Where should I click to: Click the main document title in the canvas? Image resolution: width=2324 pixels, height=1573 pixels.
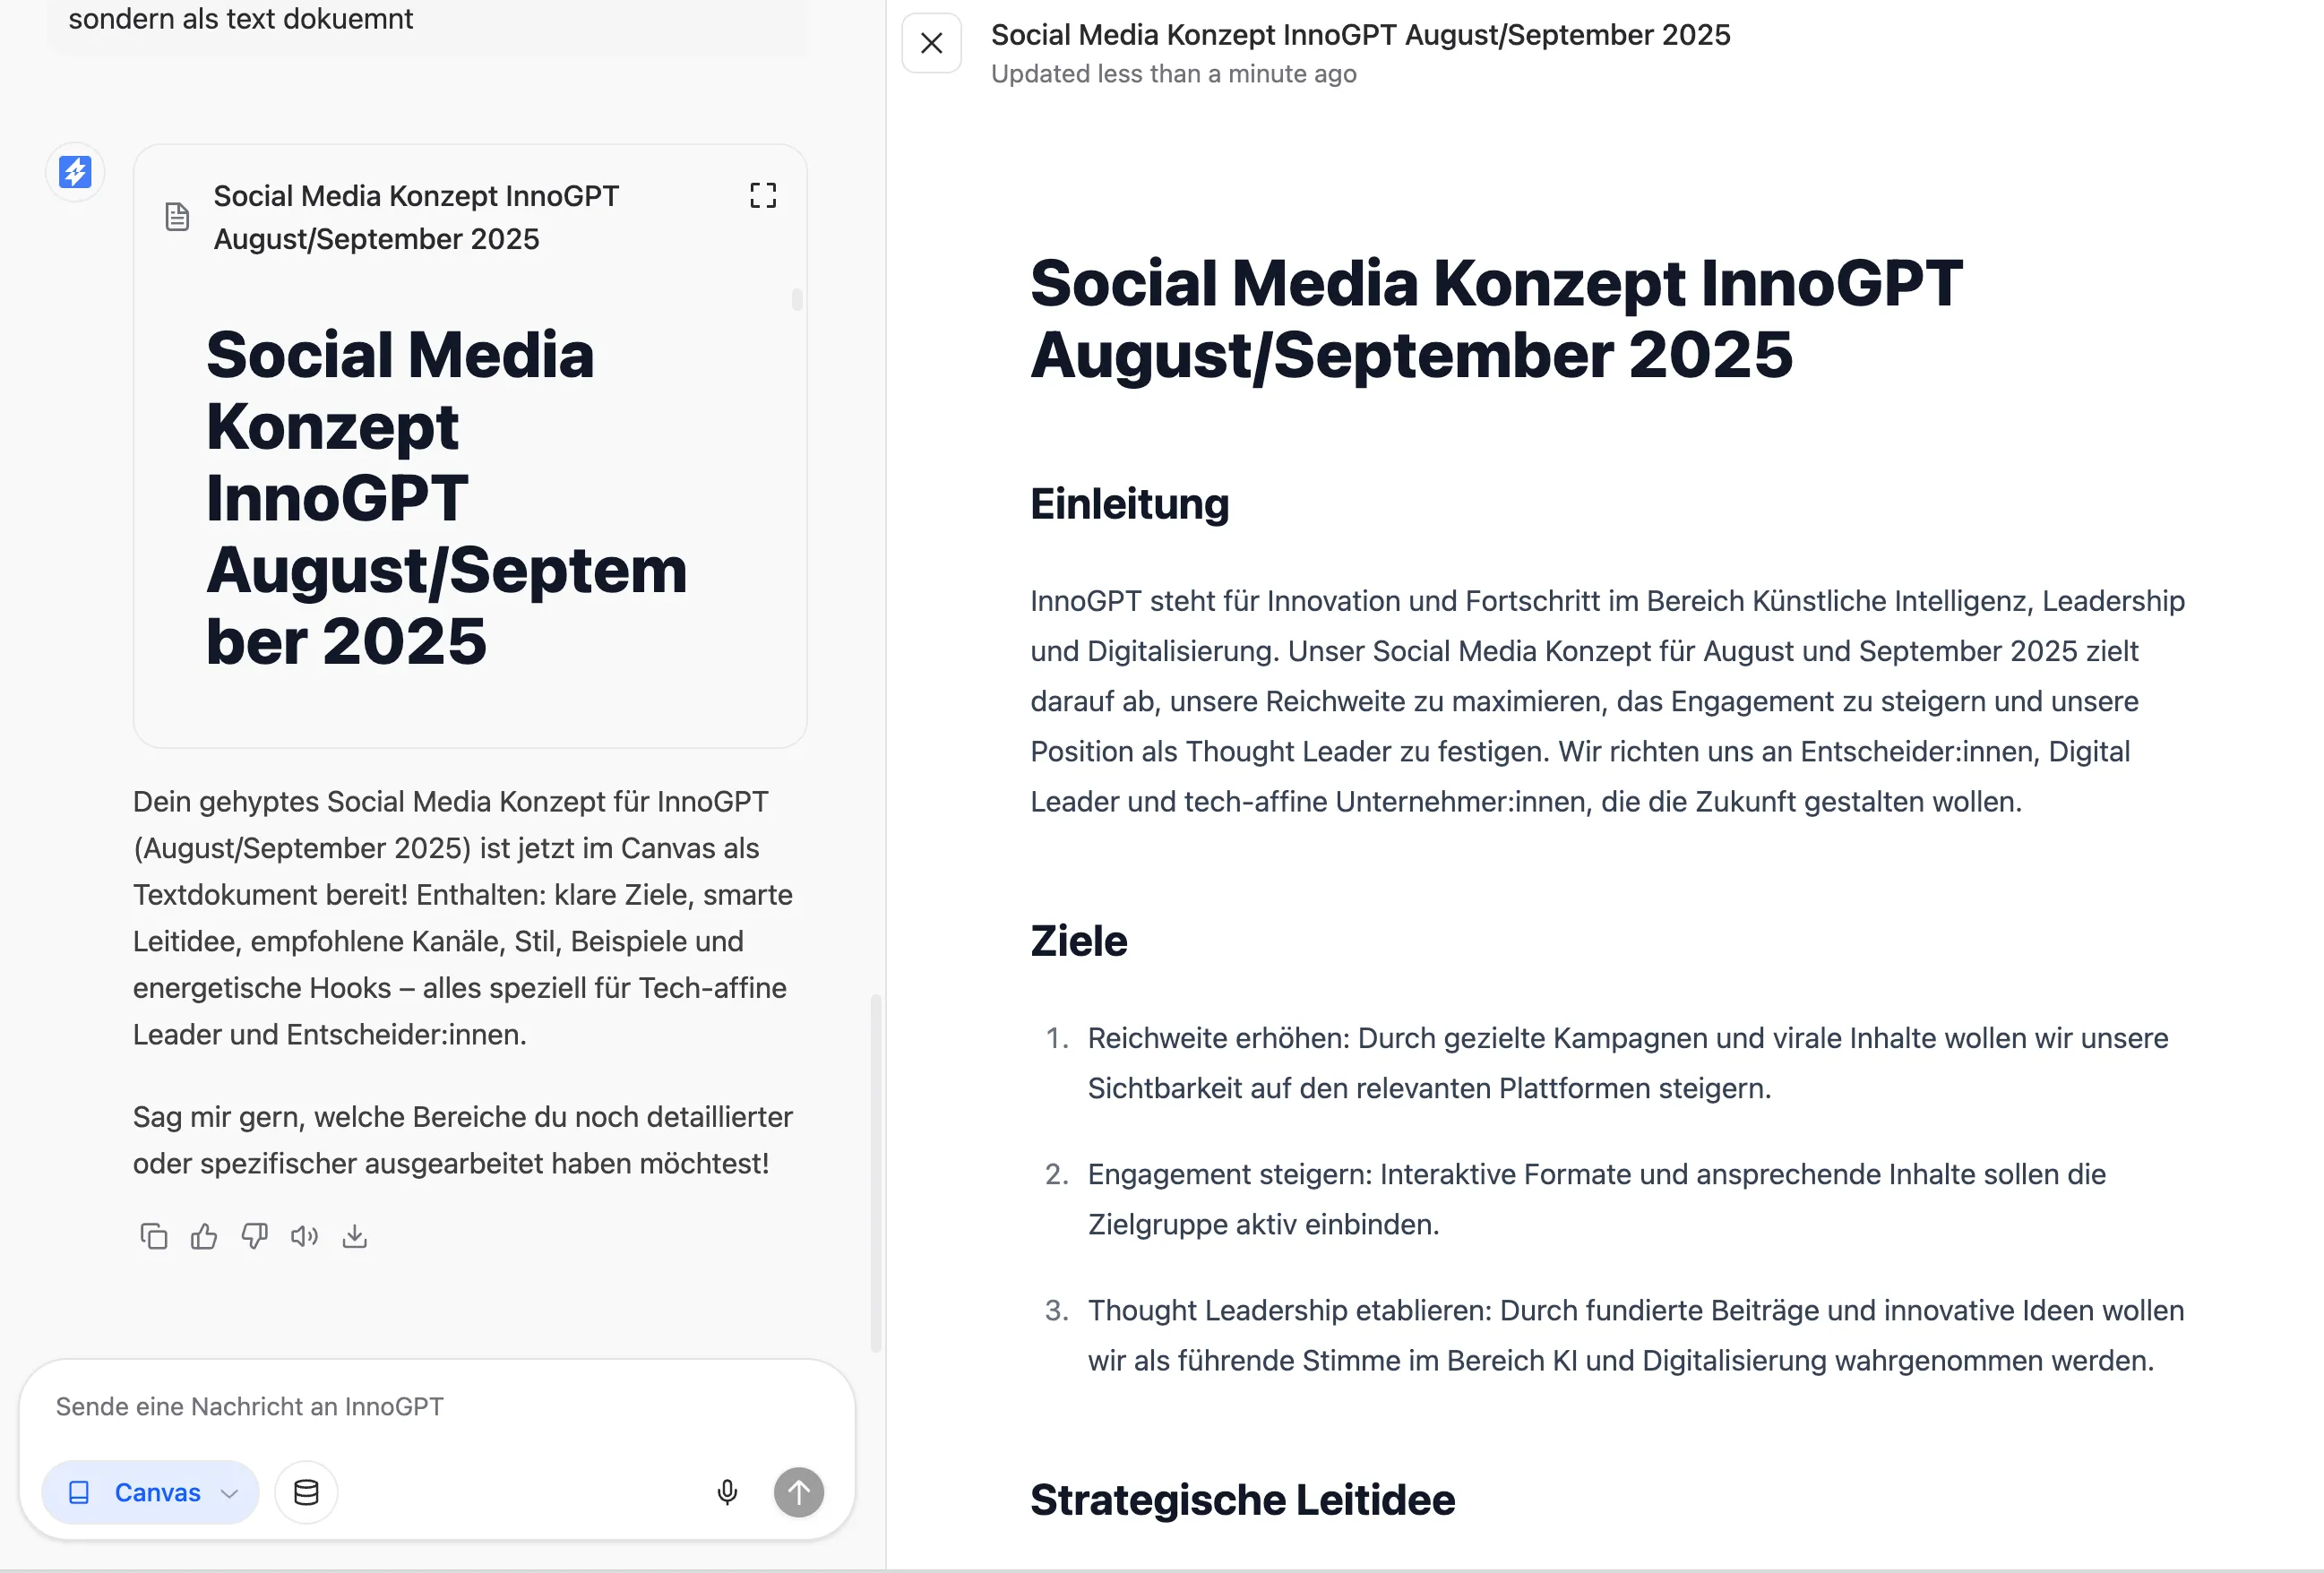click(1496, 319)
